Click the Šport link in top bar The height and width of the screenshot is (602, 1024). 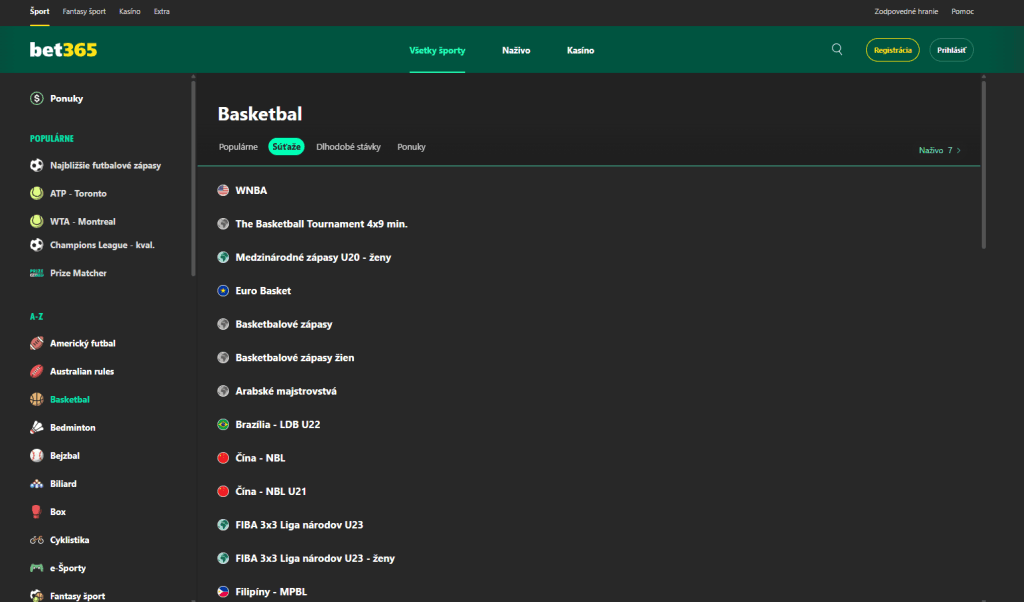coord(40,12)
